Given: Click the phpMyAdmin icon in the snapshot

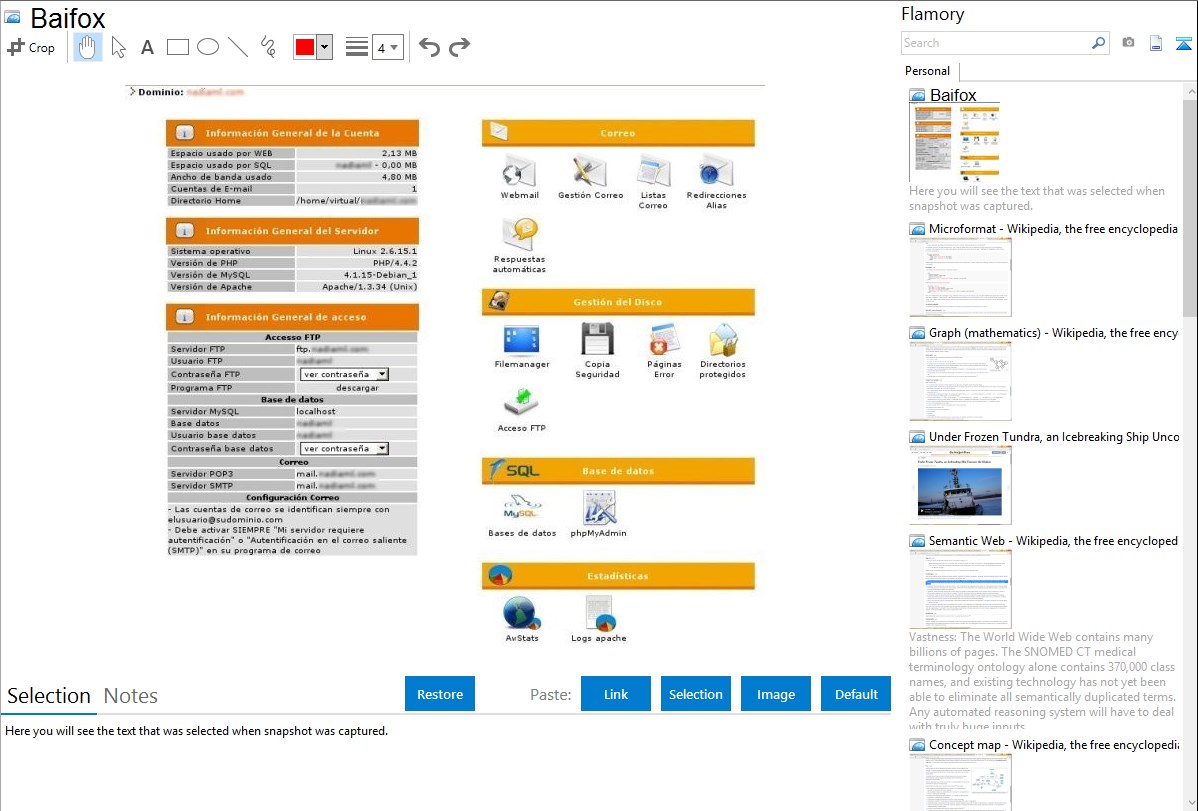Looking at the screenshot, I should click(x=598, y=508).
